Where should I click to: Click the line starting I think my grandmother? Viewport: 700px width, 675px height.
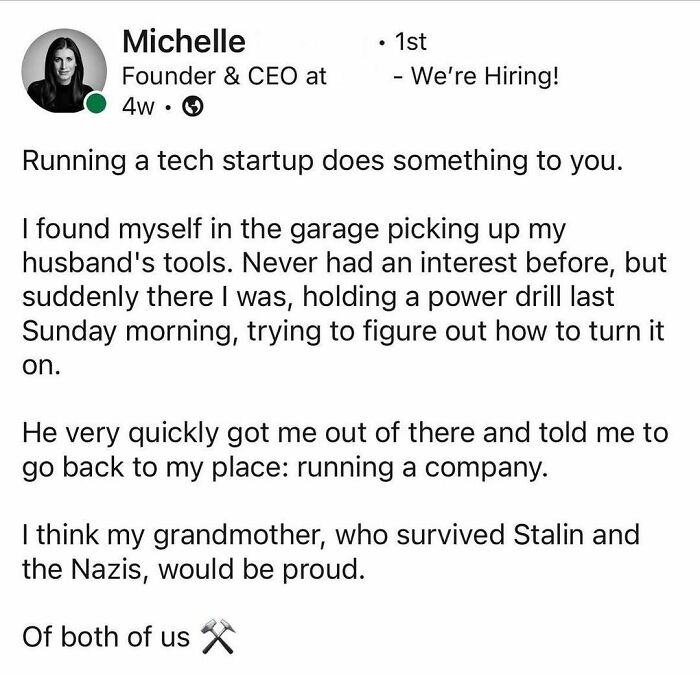point(331,535)
